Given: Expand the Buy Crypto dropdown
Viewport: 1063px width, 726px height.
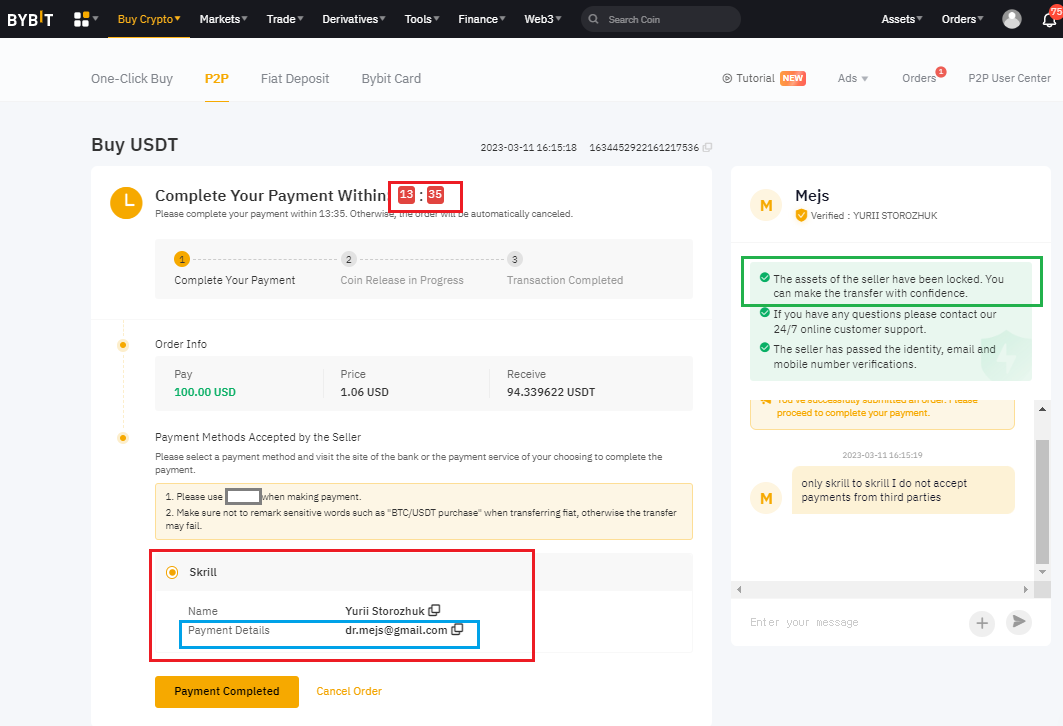Looking at the screenshot, I should pyautogui.click(x=149, y=19).
